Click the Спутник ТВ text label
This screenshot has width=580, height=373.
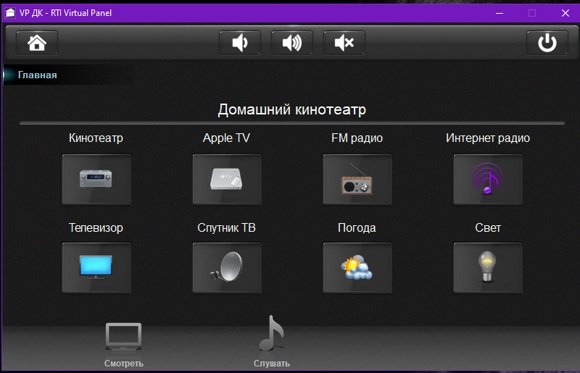click(226, 228)
